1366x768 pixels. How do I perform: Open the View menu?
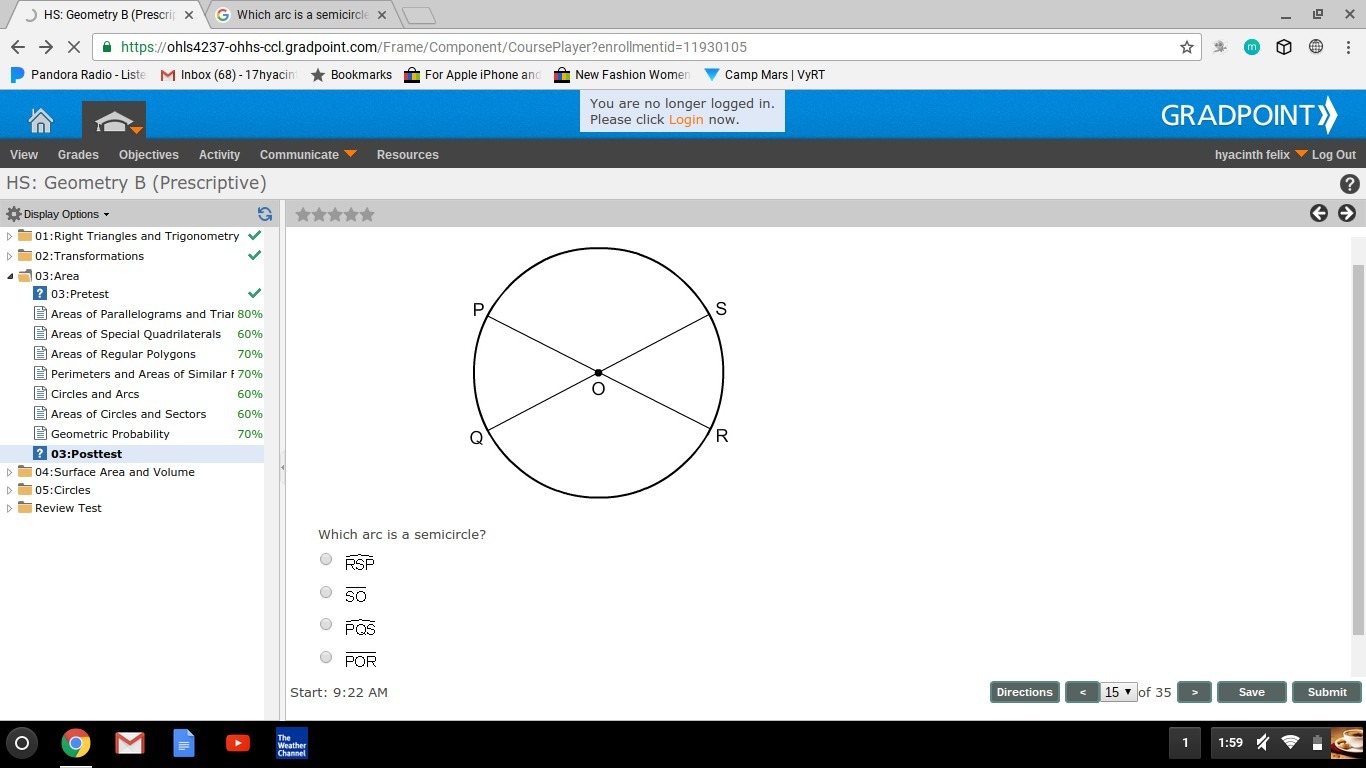pyautogui.click(x=24, y=154)
